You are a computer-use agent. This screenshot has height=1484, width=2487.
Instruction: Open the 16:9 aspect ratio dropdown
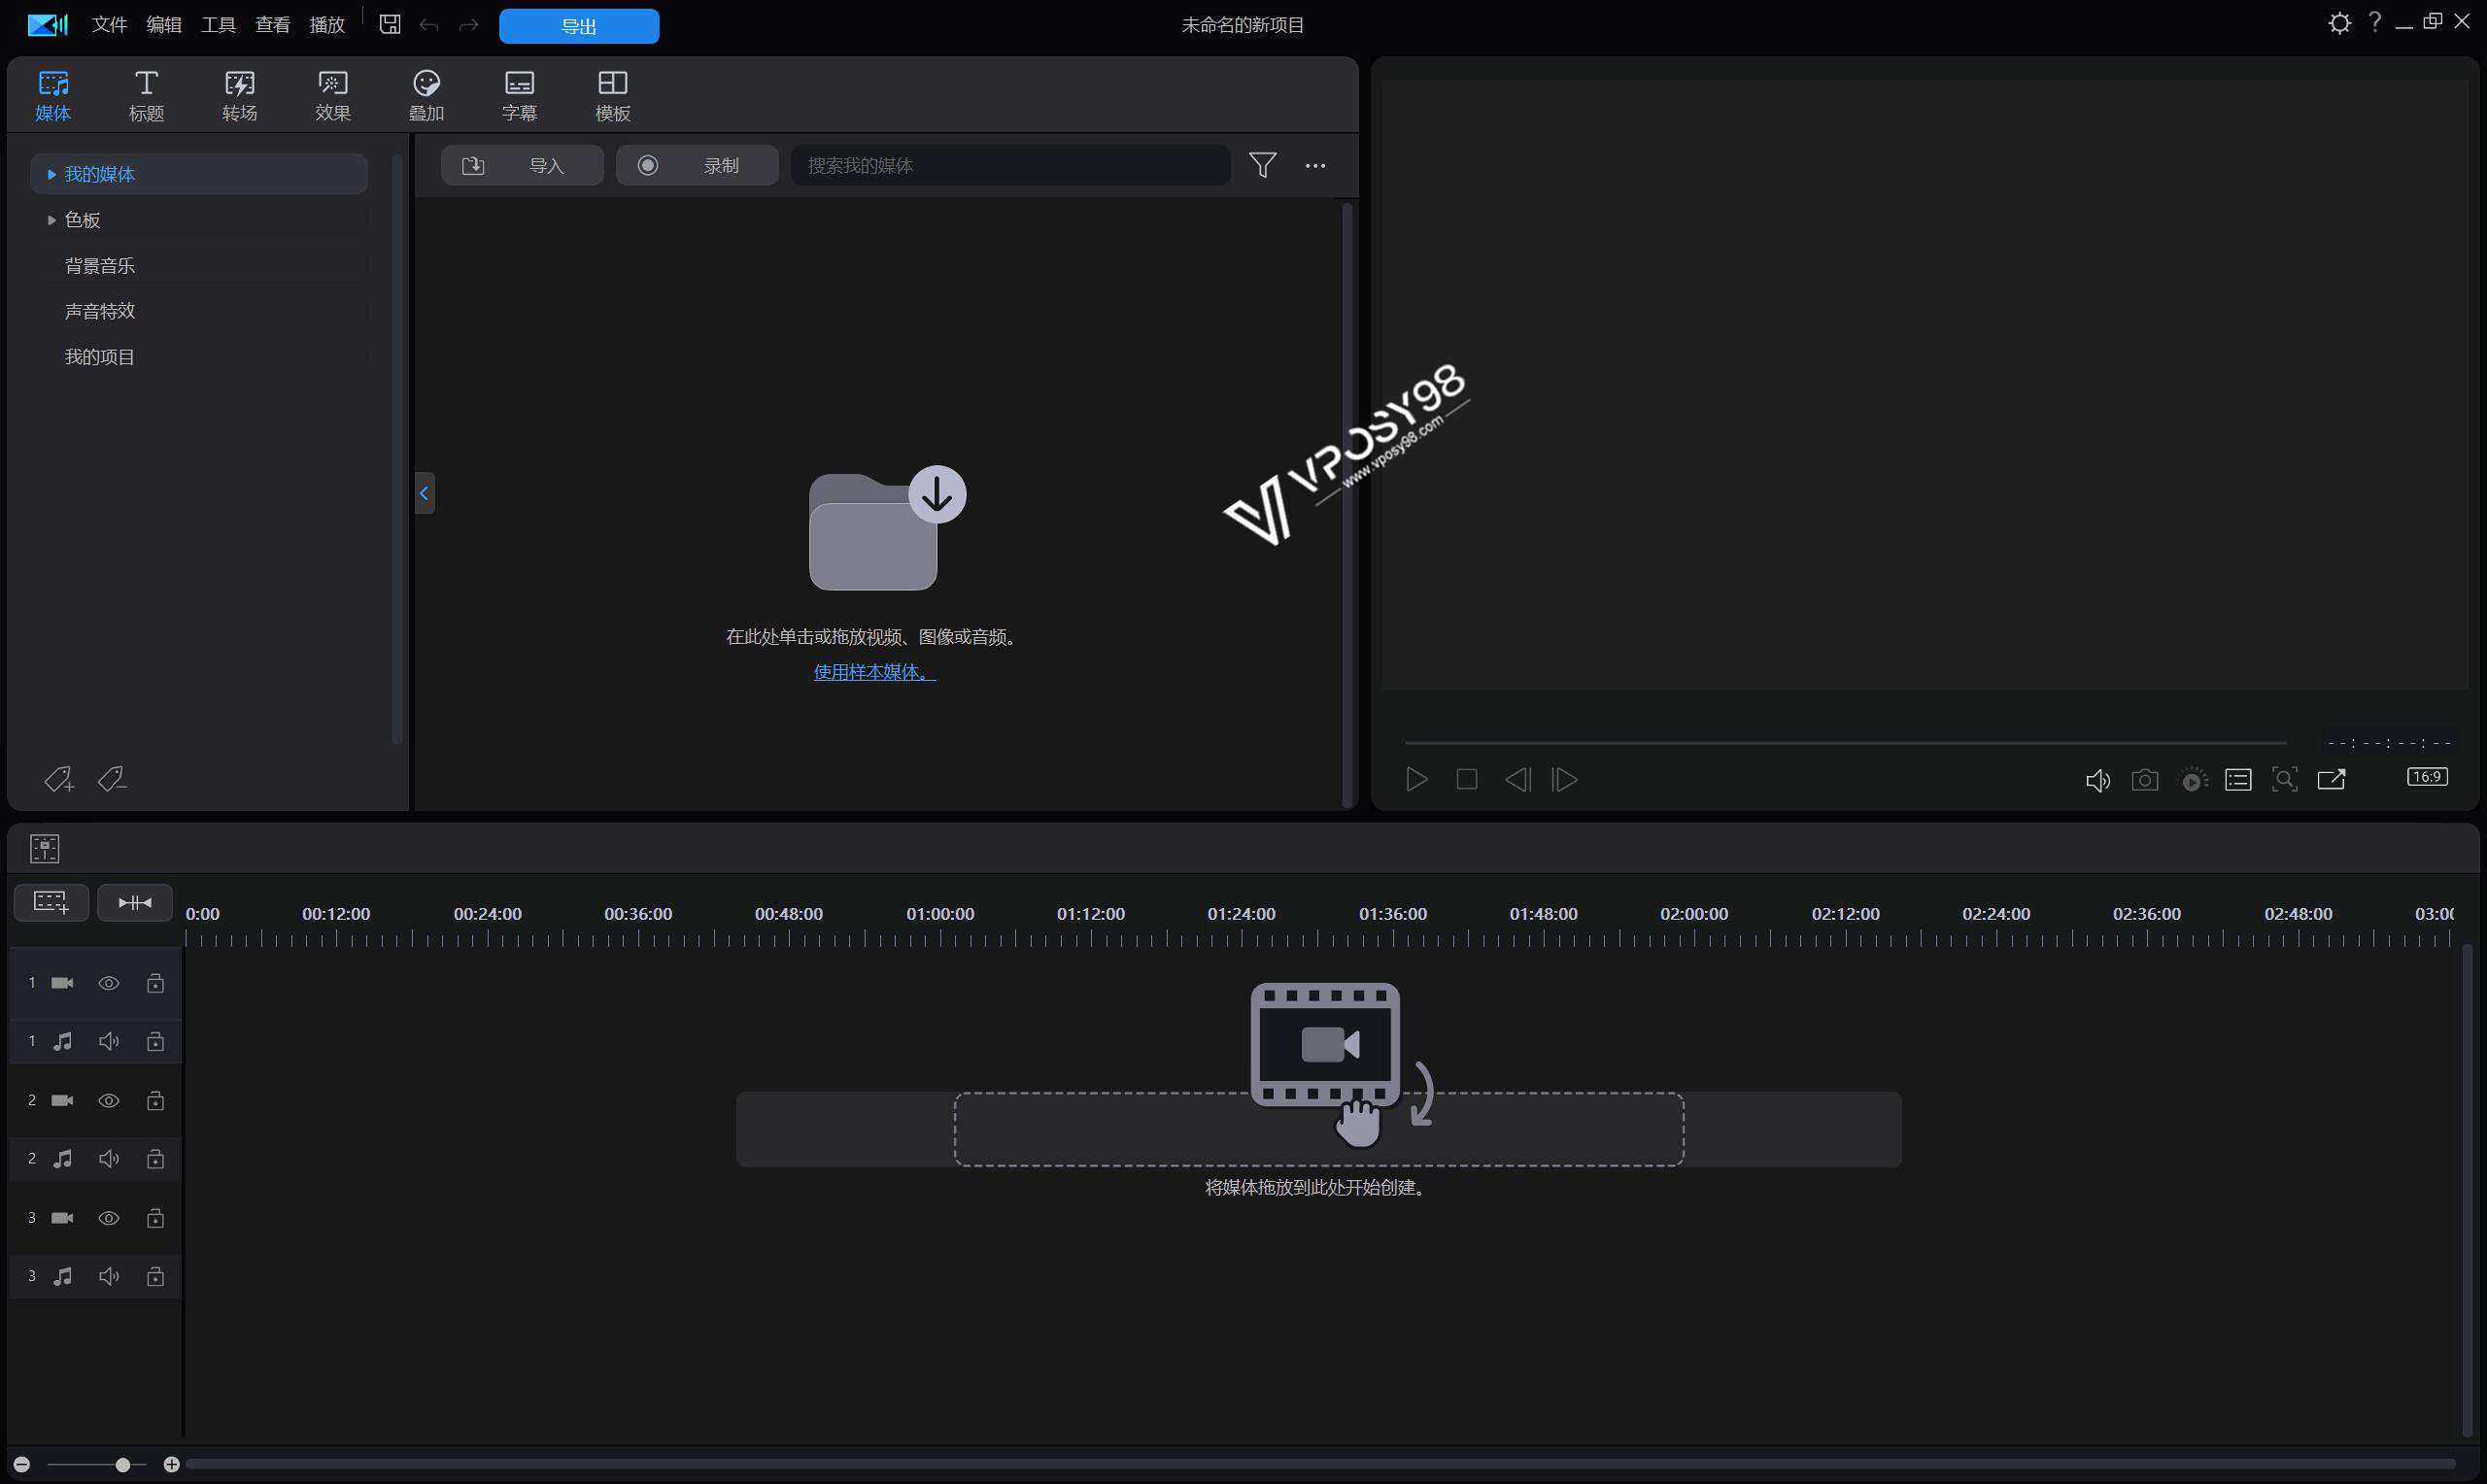click(2426, 777)
